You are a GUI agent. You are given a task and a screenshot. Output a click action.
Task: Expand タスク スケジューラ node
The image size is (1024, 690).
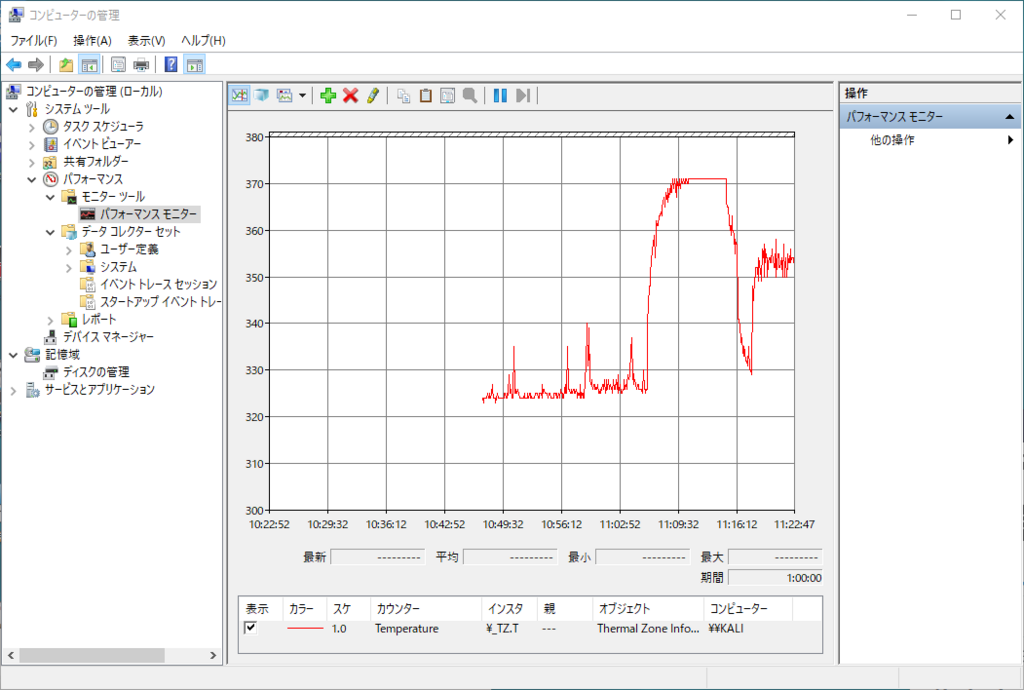point(31,127)
